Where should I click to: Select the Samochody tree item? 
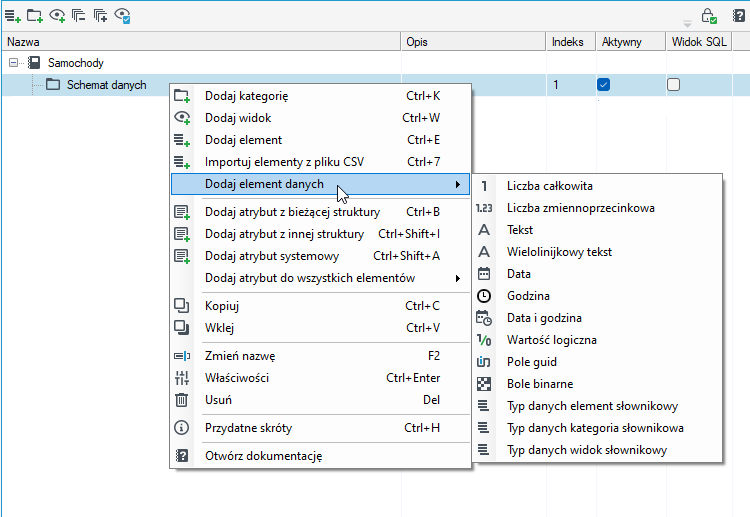(76, 63)
